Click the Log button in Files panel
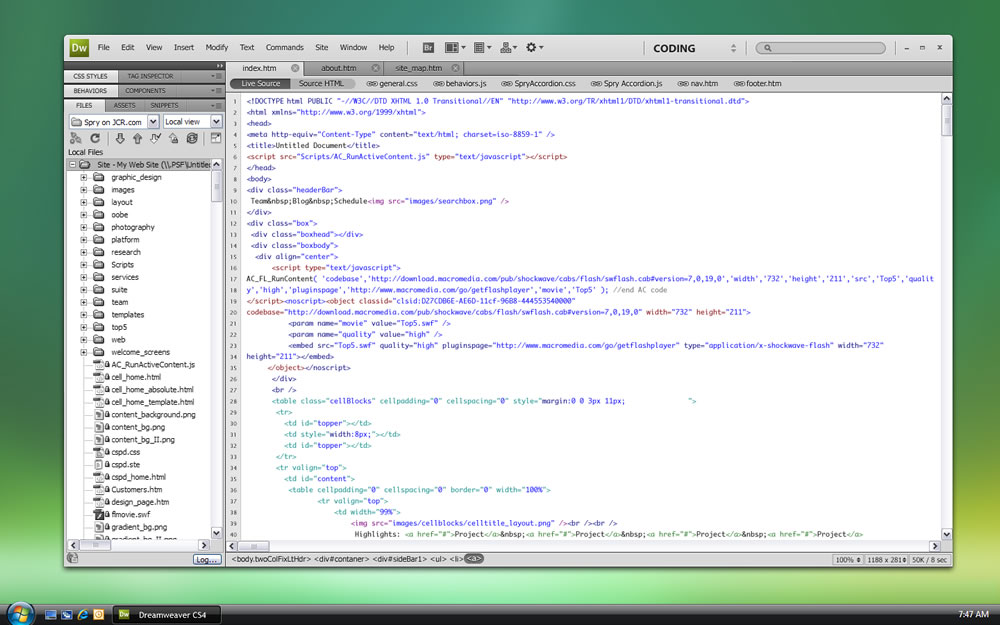This screenshot has width=1000, height=625. (207, 559)
